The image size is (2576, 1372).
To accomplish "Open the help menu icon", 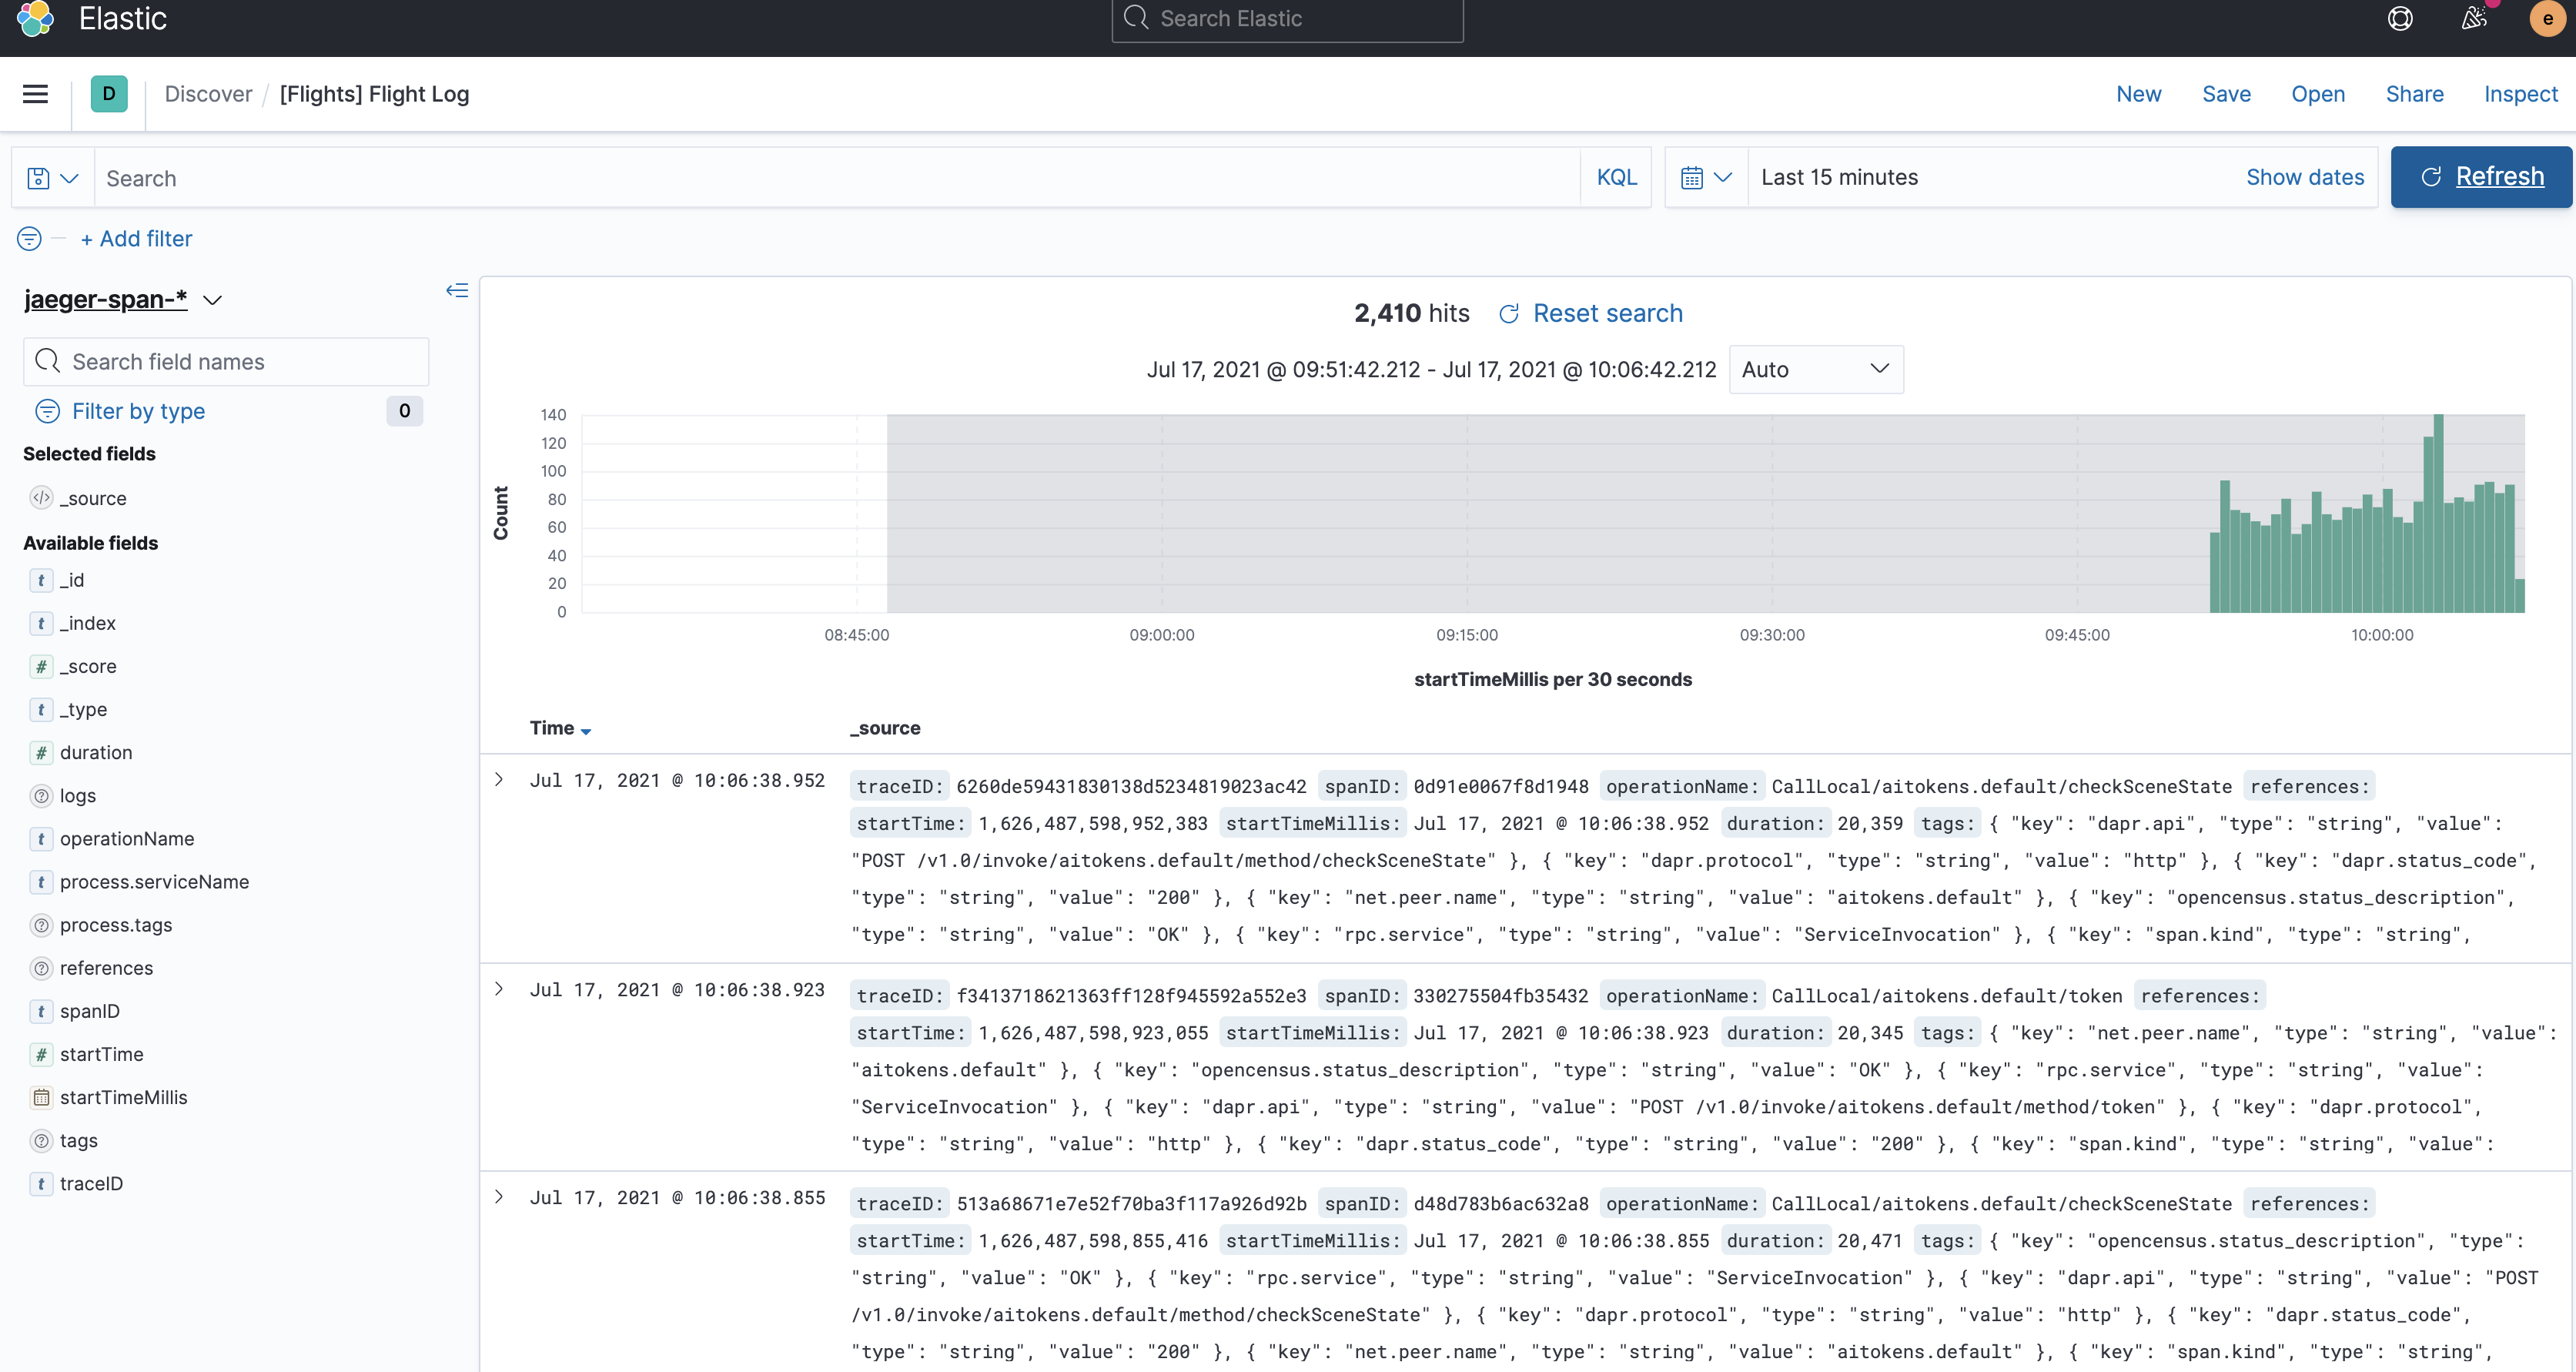I will 2400,19.
